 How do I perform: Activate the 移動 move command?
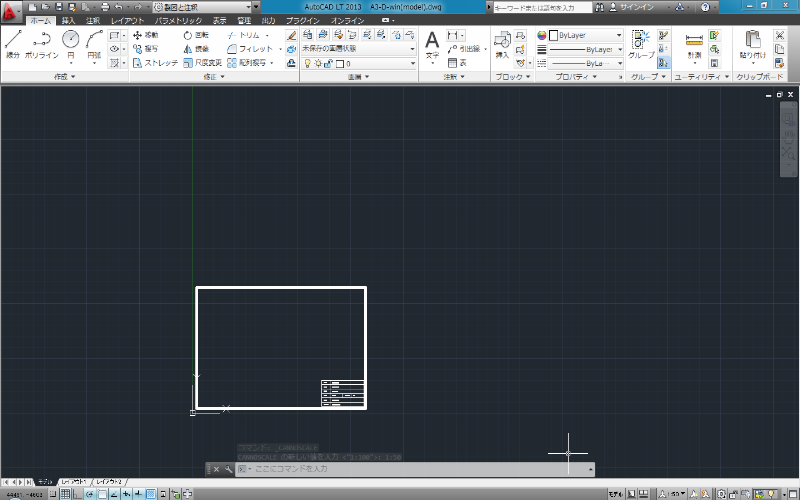(x=146, y=35)
